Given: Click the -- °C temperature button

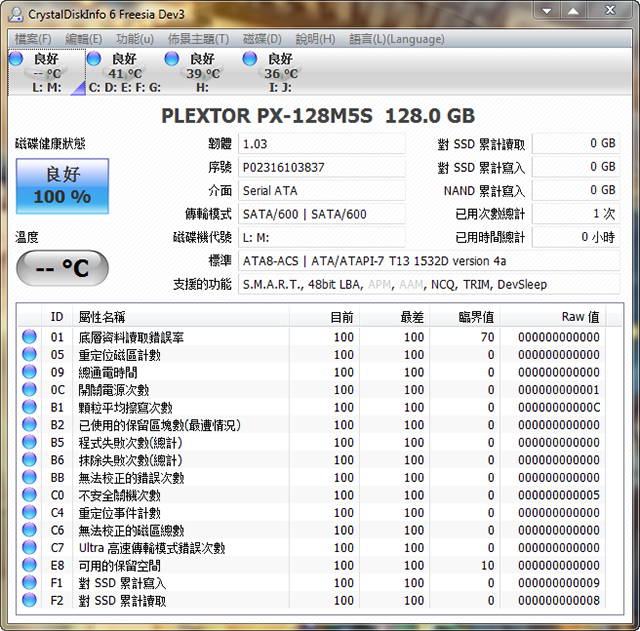Looking at the screenshot, I should click(62, 268).
